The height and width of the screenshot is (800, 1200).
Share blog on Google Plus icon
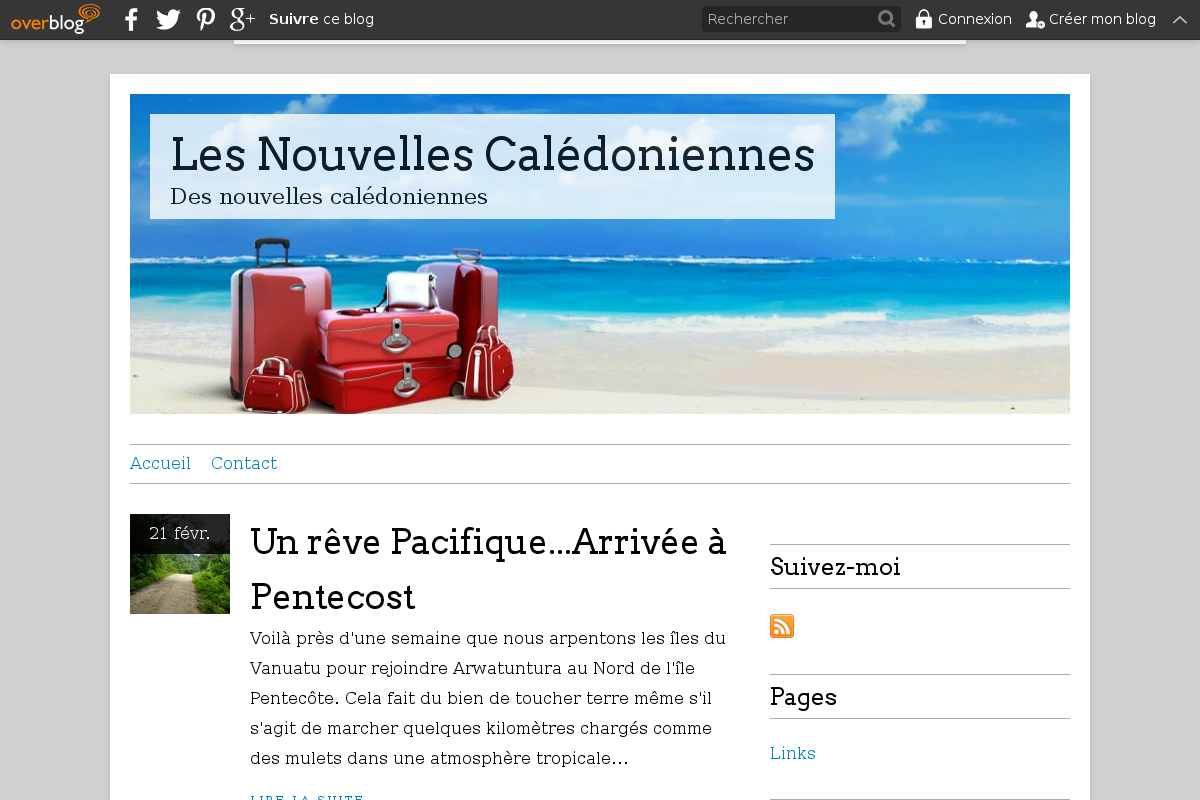[242, 19]
